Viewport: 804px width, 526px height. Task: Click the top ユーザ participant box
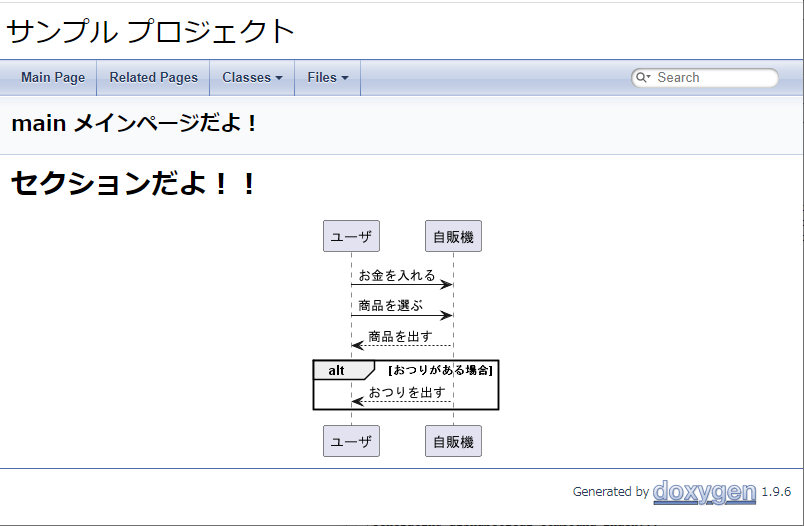point(351,236)
